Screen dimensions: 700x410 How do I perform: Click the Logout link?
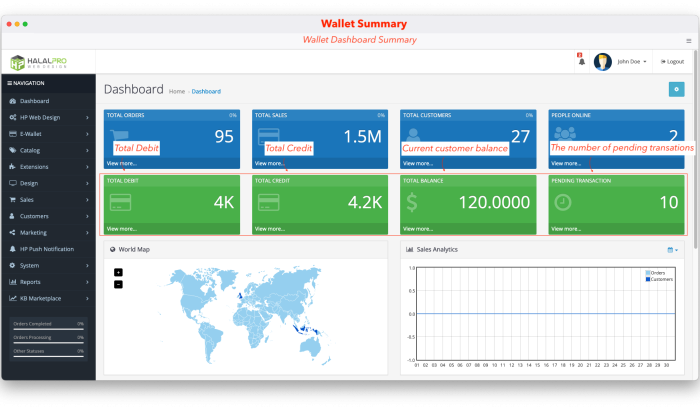coord(672,62)
